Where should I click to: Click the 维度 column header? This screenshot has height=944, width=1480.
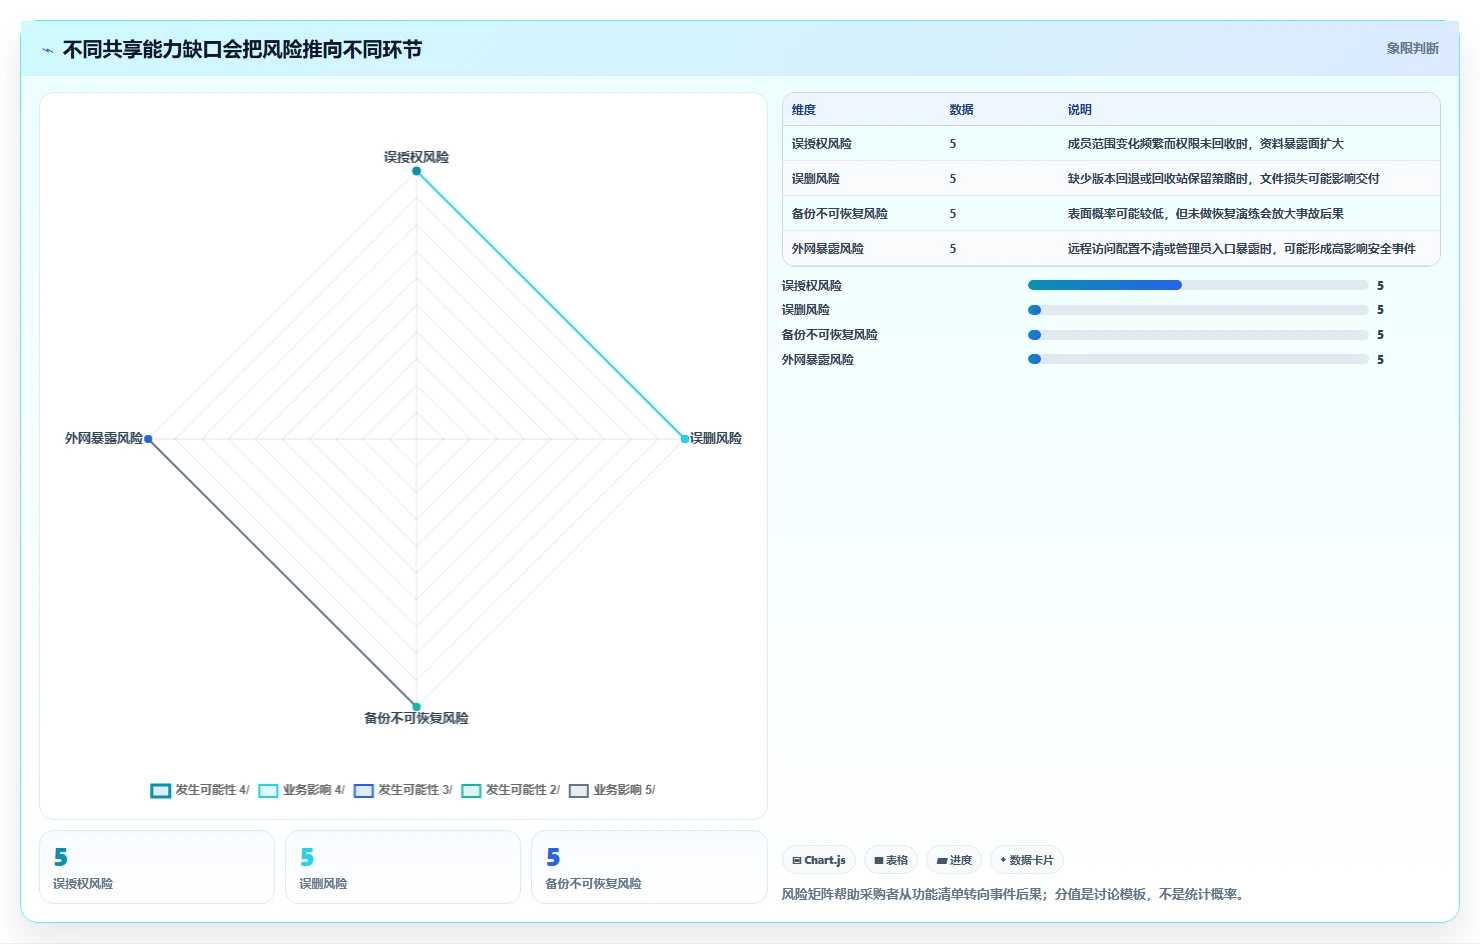point(804,110)
